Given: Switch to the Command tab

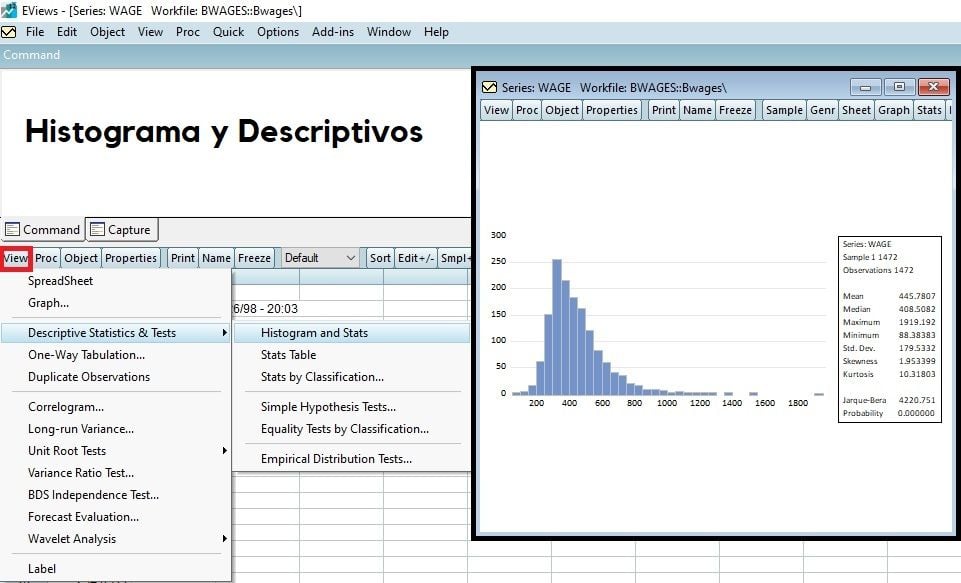Looking at the screenshot, I should coord(43,229).
